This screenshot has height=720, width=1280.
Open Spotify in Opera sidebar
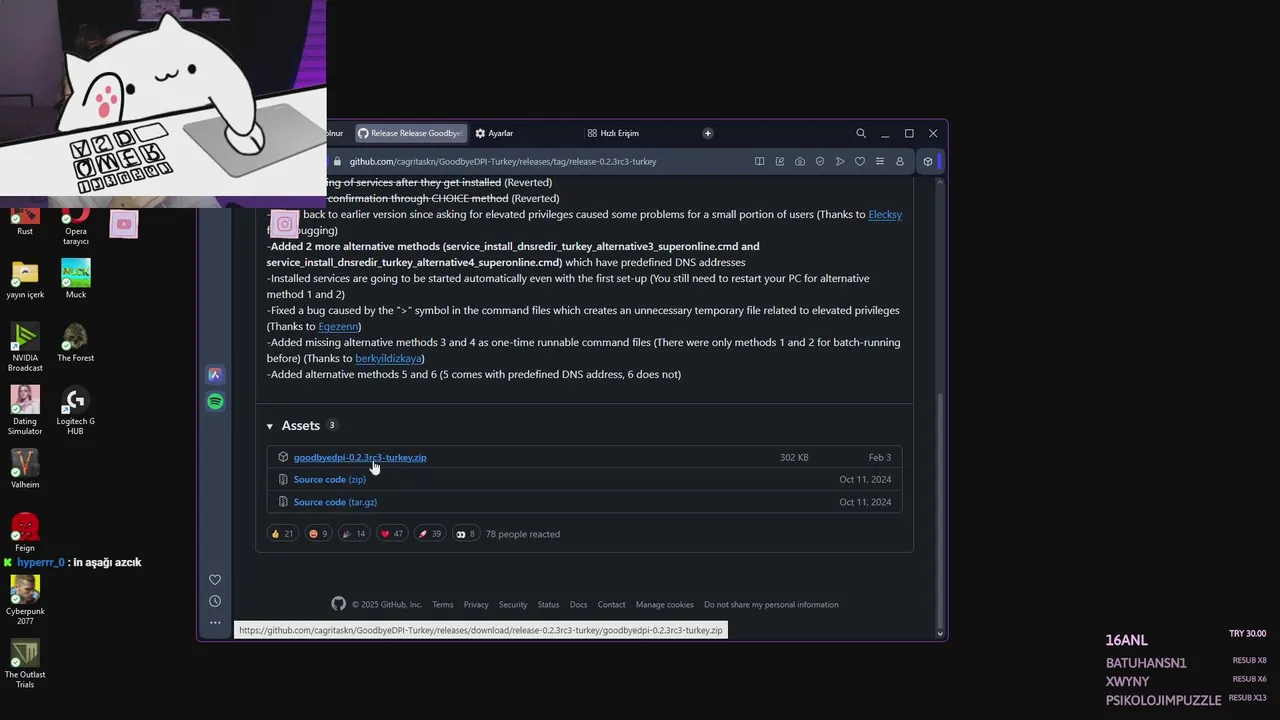tap(215, 402)
